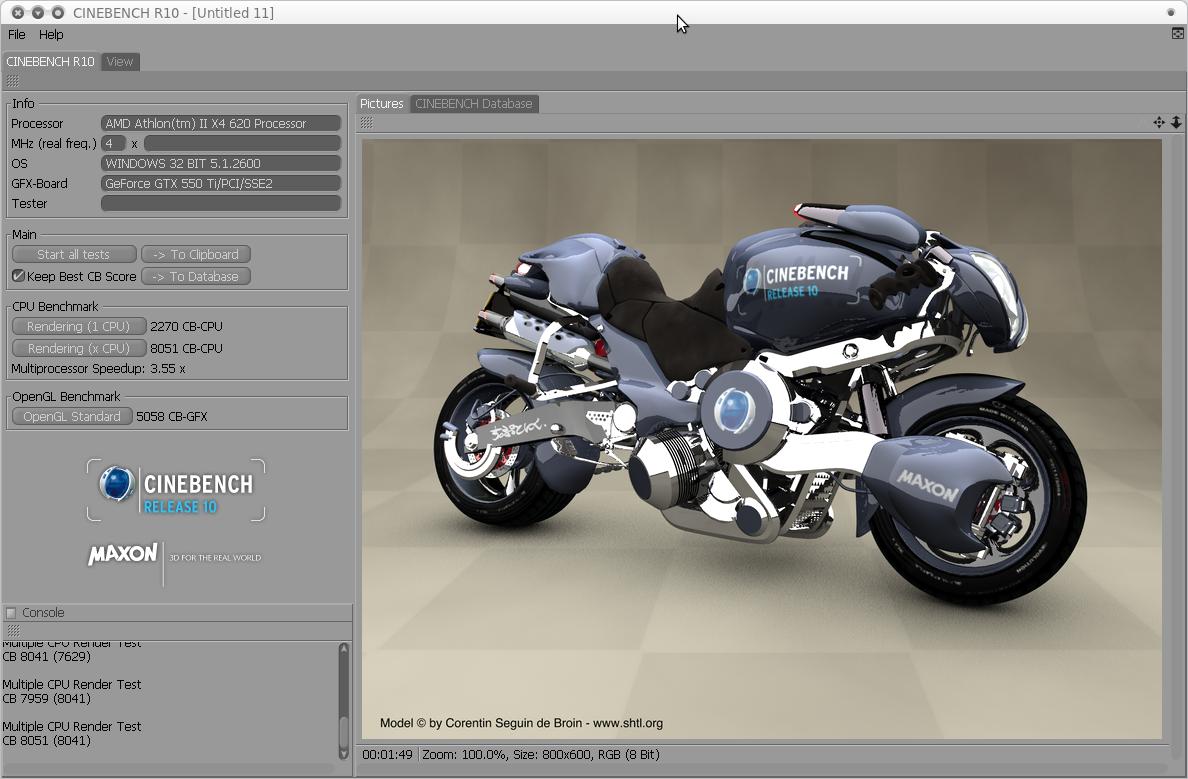Click the OS field
Screen dimensions: 1188x779
click(221, 164)
